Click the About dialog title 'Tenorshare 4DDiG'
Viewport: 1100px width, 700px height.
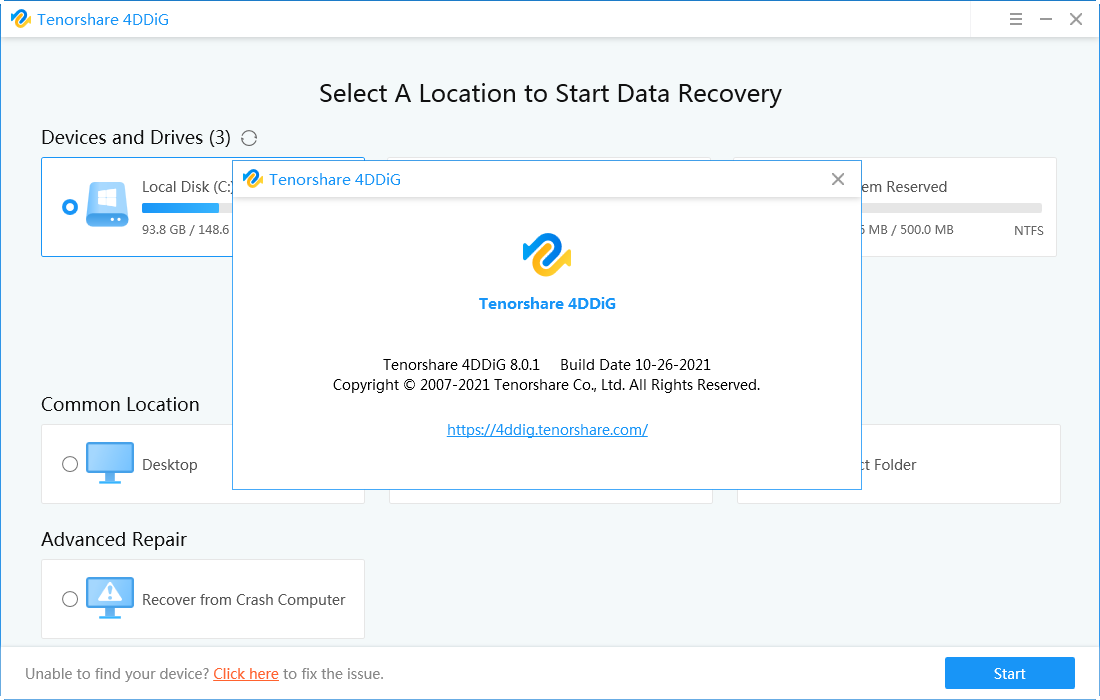click(x=335, y=180)
